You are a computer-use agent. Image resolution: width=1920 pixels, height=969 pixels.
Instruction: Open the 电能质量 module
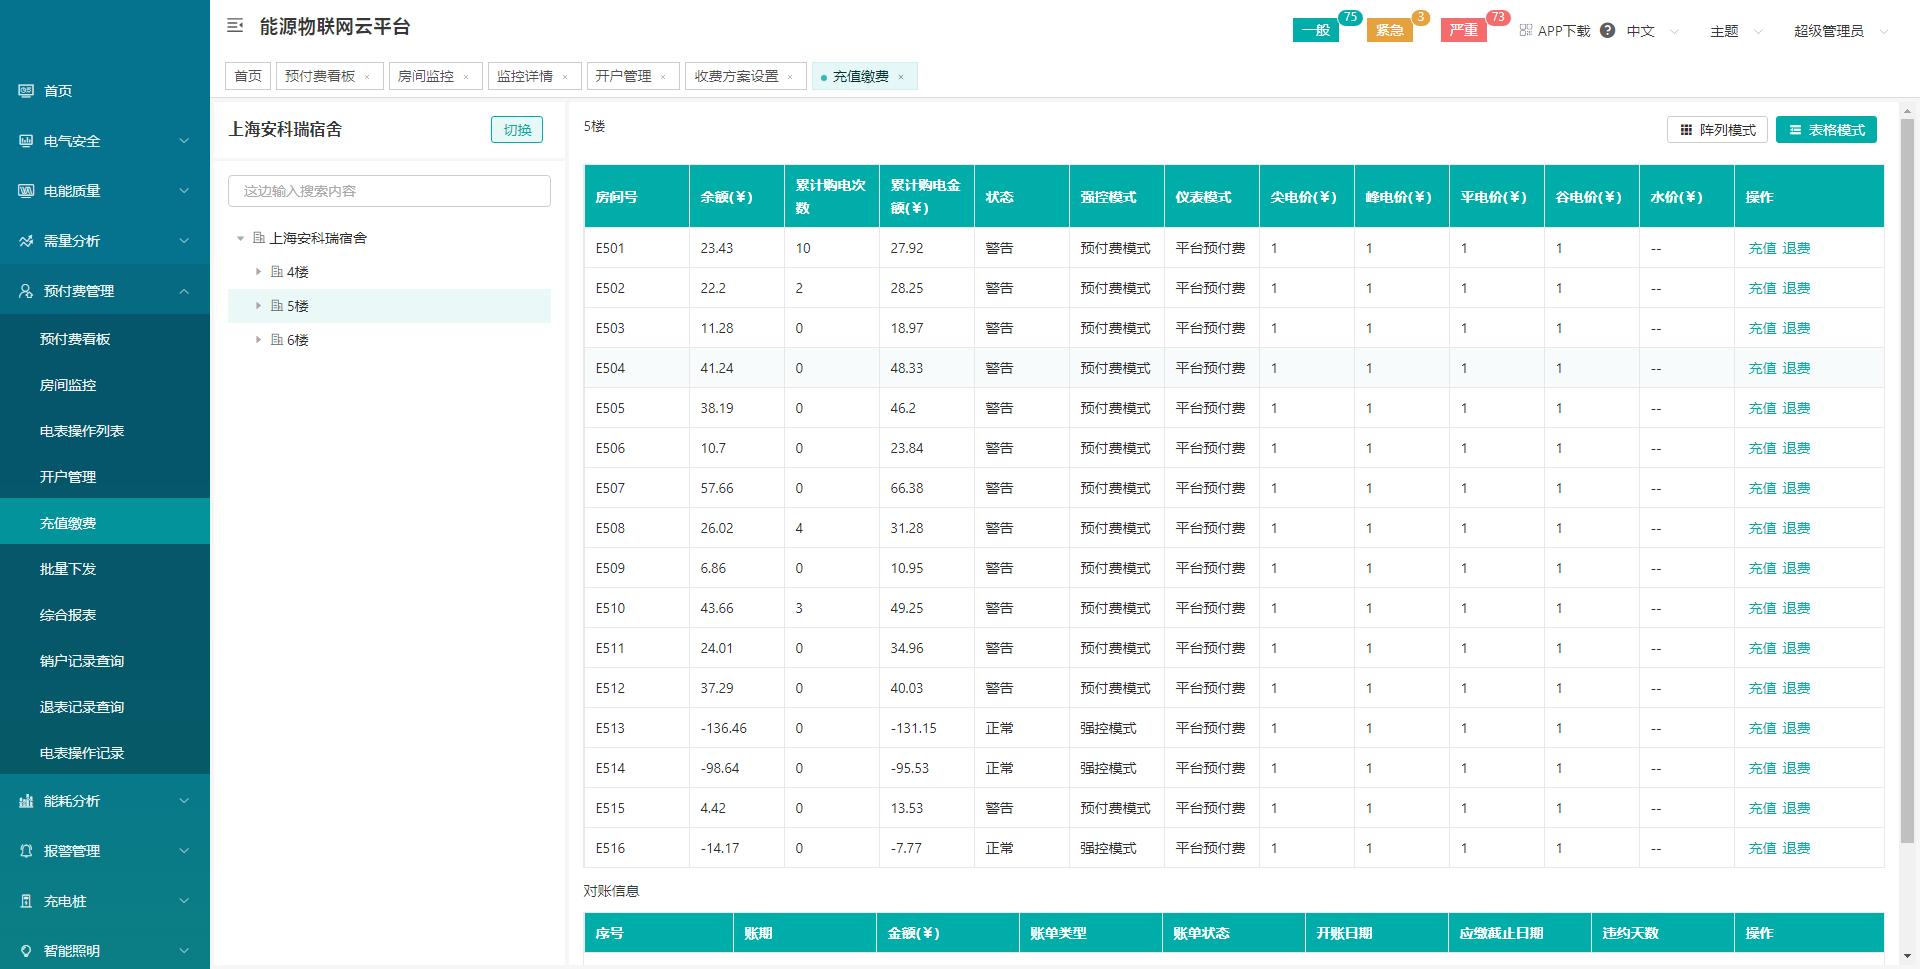point(72,190)
